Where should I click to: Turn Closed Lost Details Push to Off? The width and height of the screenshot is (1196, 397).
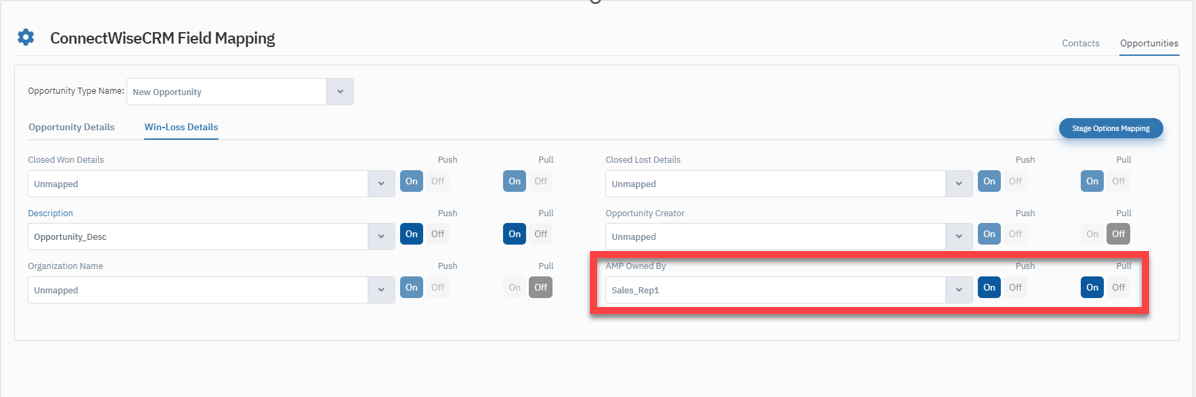1016,181
